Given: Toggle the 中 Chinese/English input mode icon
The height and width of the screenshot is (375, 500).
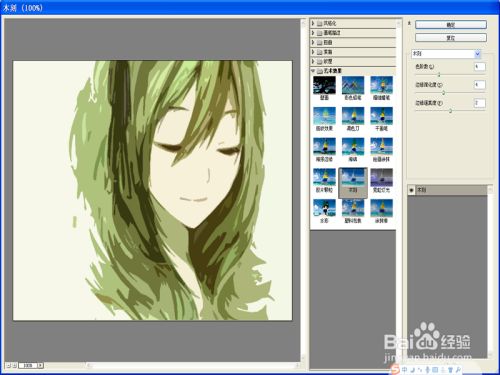Looking at the screenshot, I should (x=404, y=369).
